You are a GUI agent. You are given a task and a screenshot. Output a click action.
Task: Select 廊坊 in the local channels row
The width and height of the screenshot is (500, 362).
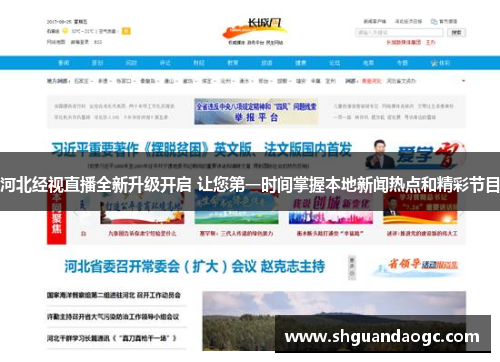click(x=188, y=81)
